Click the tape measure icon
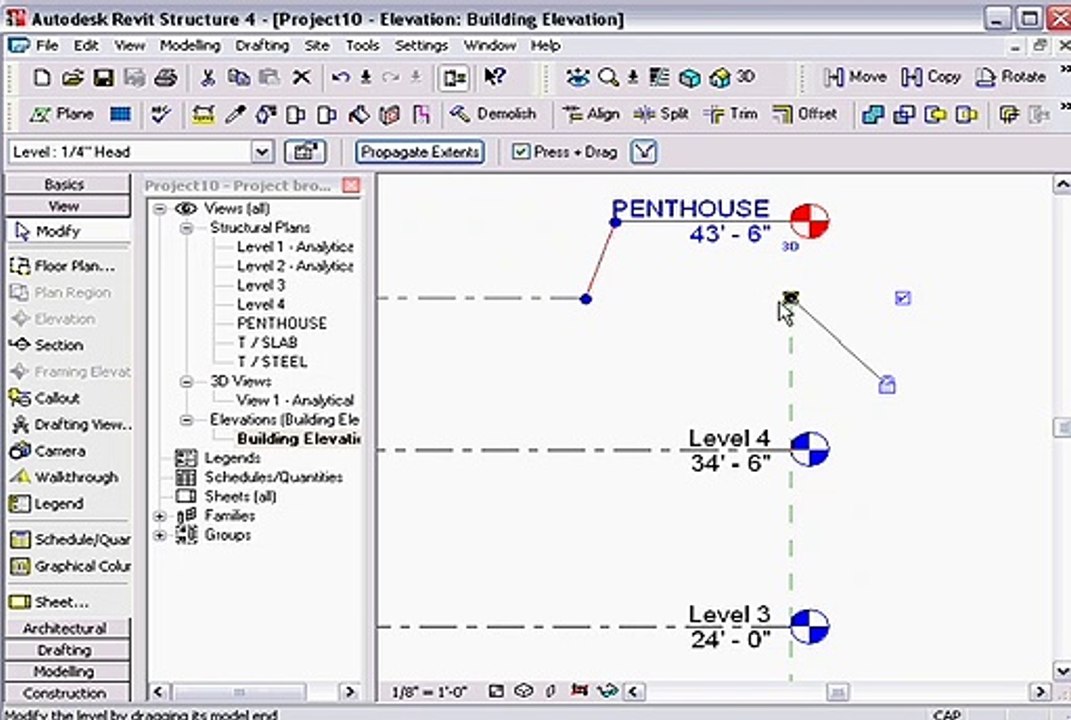 click(x=203, y=114)
